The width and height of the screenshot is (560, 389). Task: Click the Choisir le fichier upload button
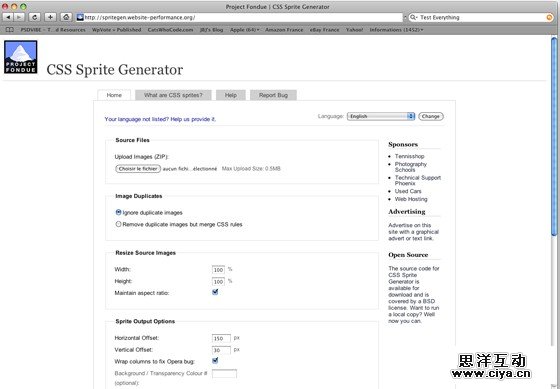click(138, 169)
